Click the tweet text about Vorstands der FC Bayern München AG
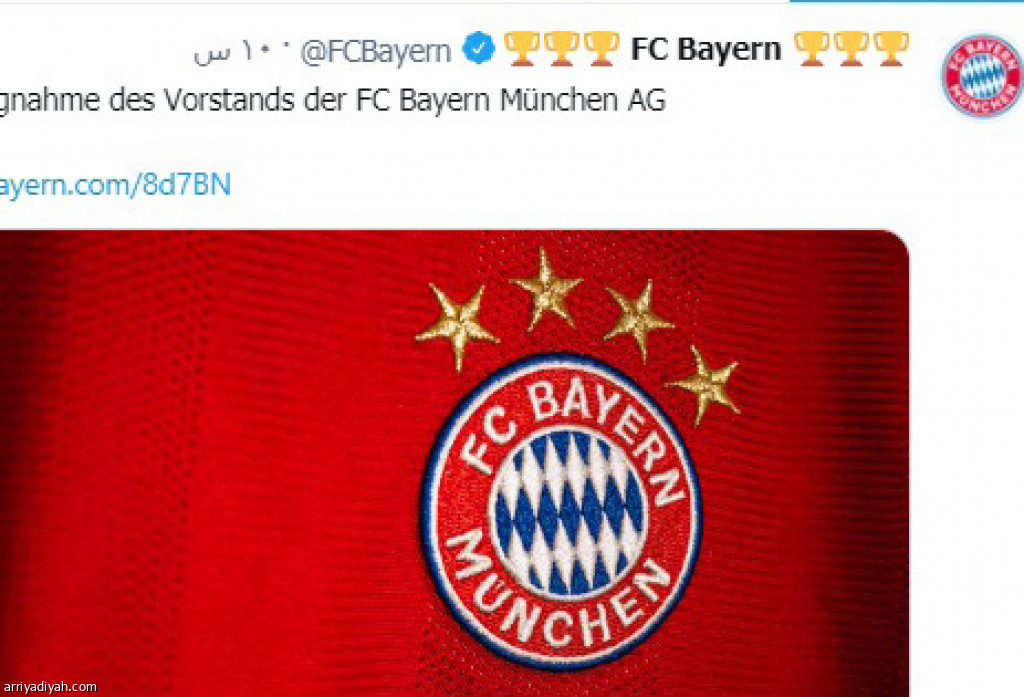1024x697 pixels. (x=332, y=101)
